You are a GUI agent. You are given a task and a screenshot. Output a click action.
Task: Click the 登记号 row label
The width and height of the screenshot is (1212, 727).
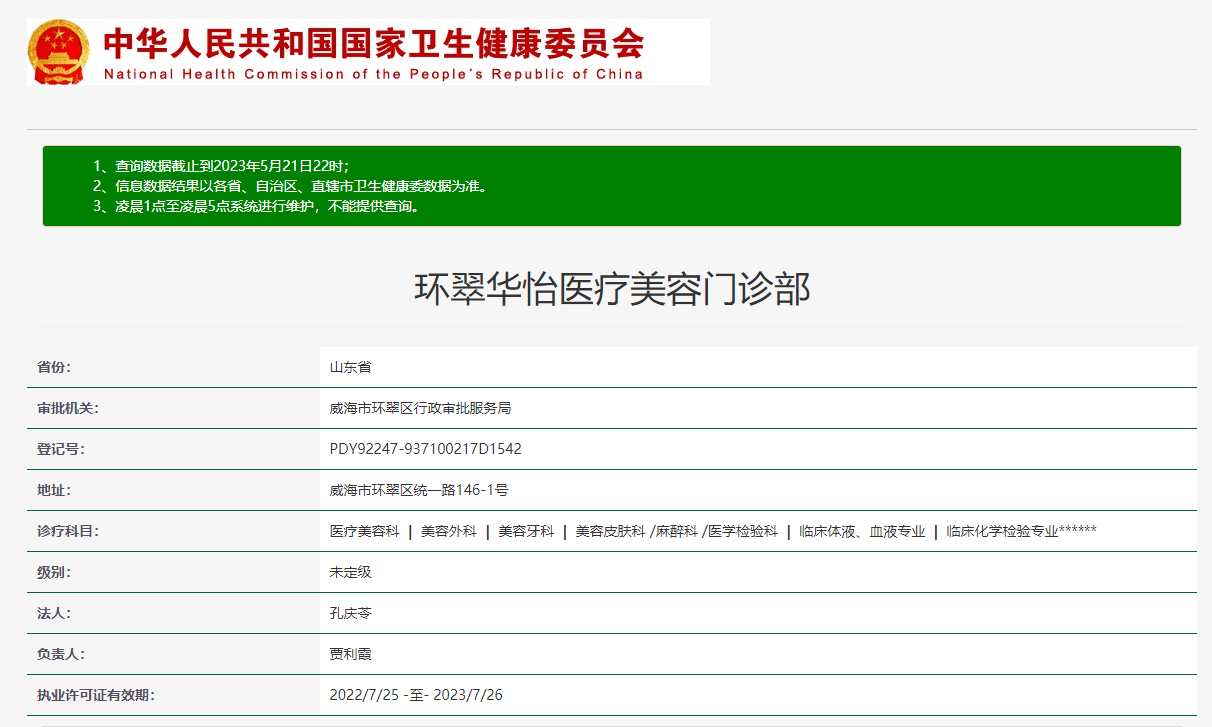61,449
